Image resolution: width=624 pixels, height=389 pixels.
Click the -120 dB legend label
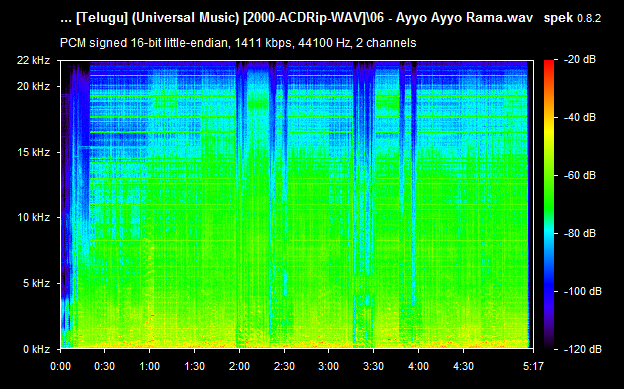[x=582, y=349]
